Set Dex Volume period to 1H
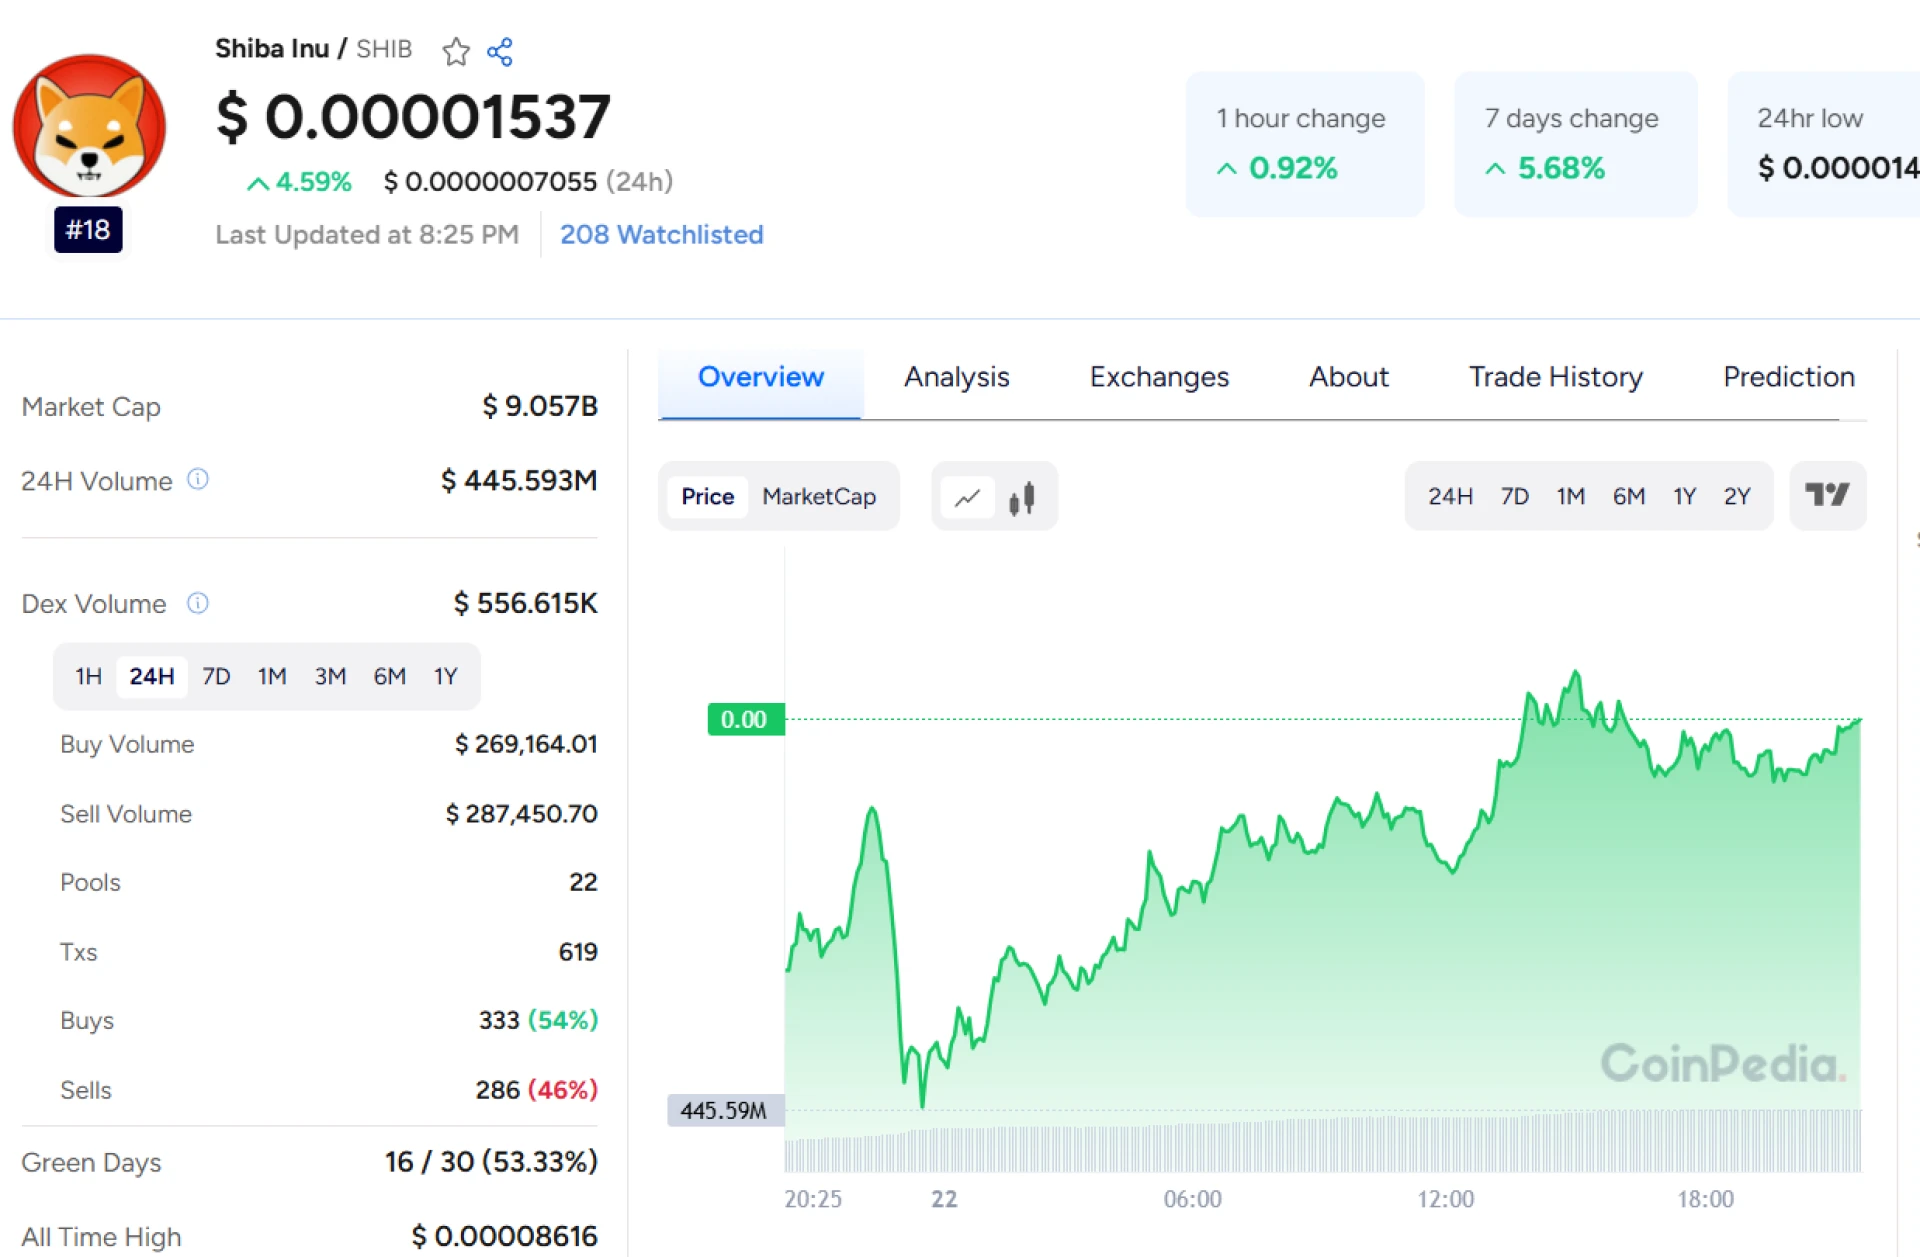Viewport: 1920px width, 1257px height. [x=88, y=677]
